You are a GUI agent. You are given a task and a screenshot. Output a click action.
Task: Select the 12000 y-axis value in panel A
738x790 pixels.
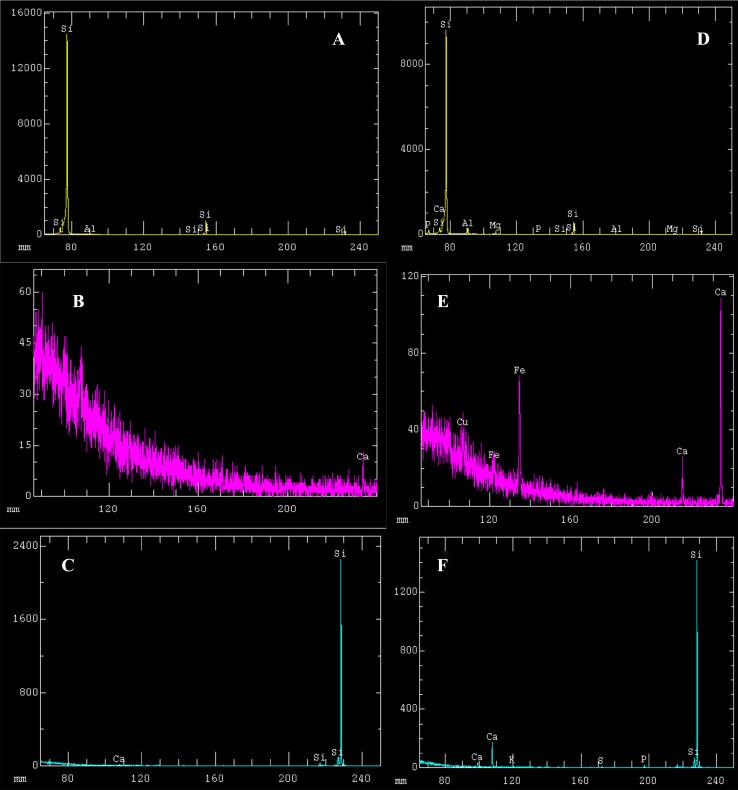point(27,68)
